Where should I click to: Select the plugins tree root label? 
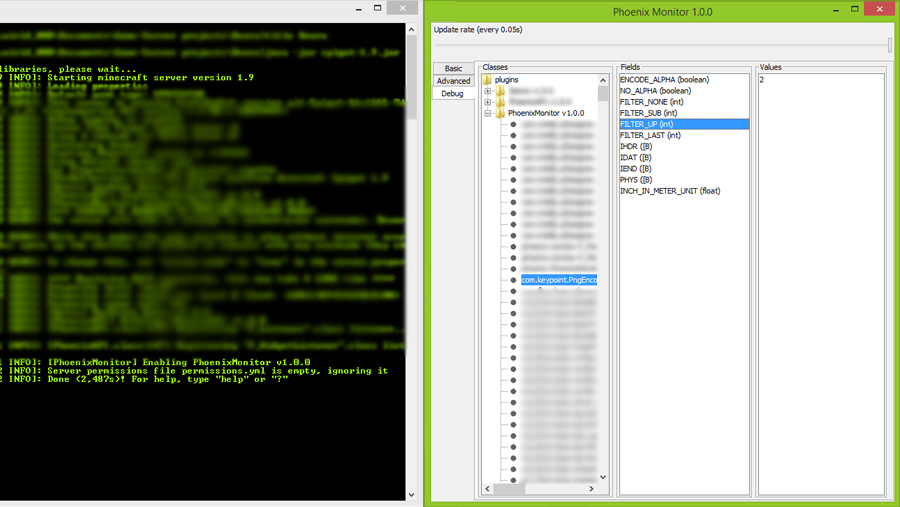506,80
